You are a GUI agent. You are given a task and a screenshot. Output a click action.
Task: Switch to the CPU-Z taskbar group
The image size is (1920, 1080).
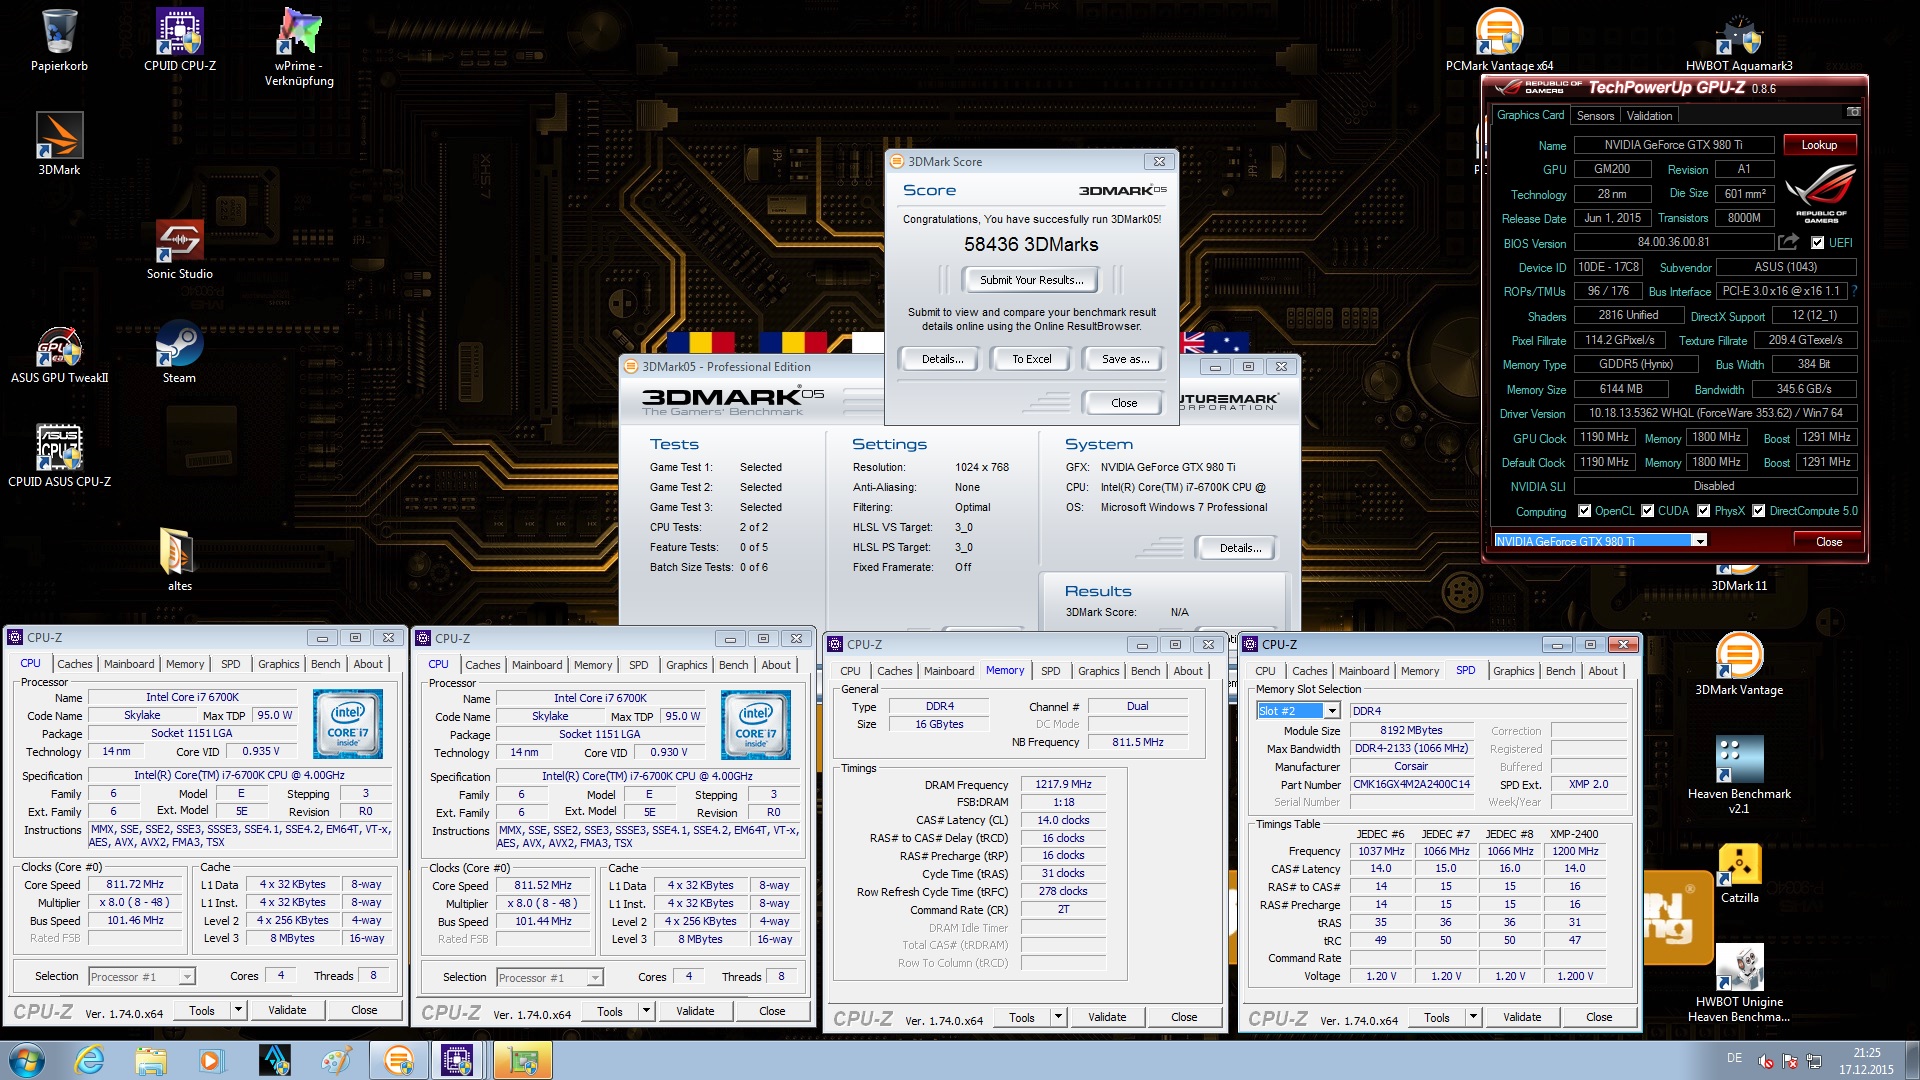(x=459, y=1060)
